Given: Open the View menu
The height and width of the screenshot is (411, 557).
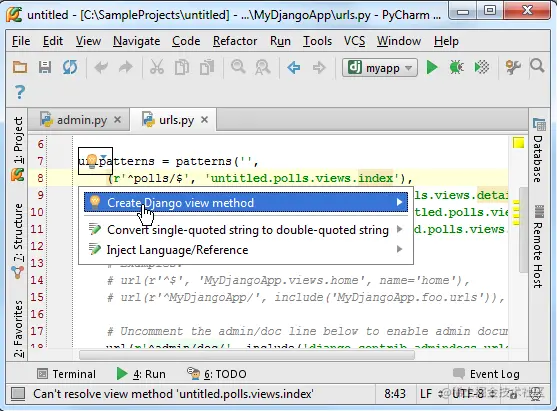Looking at the screenshot, I should pyautogui.click(x=88, y=41).
